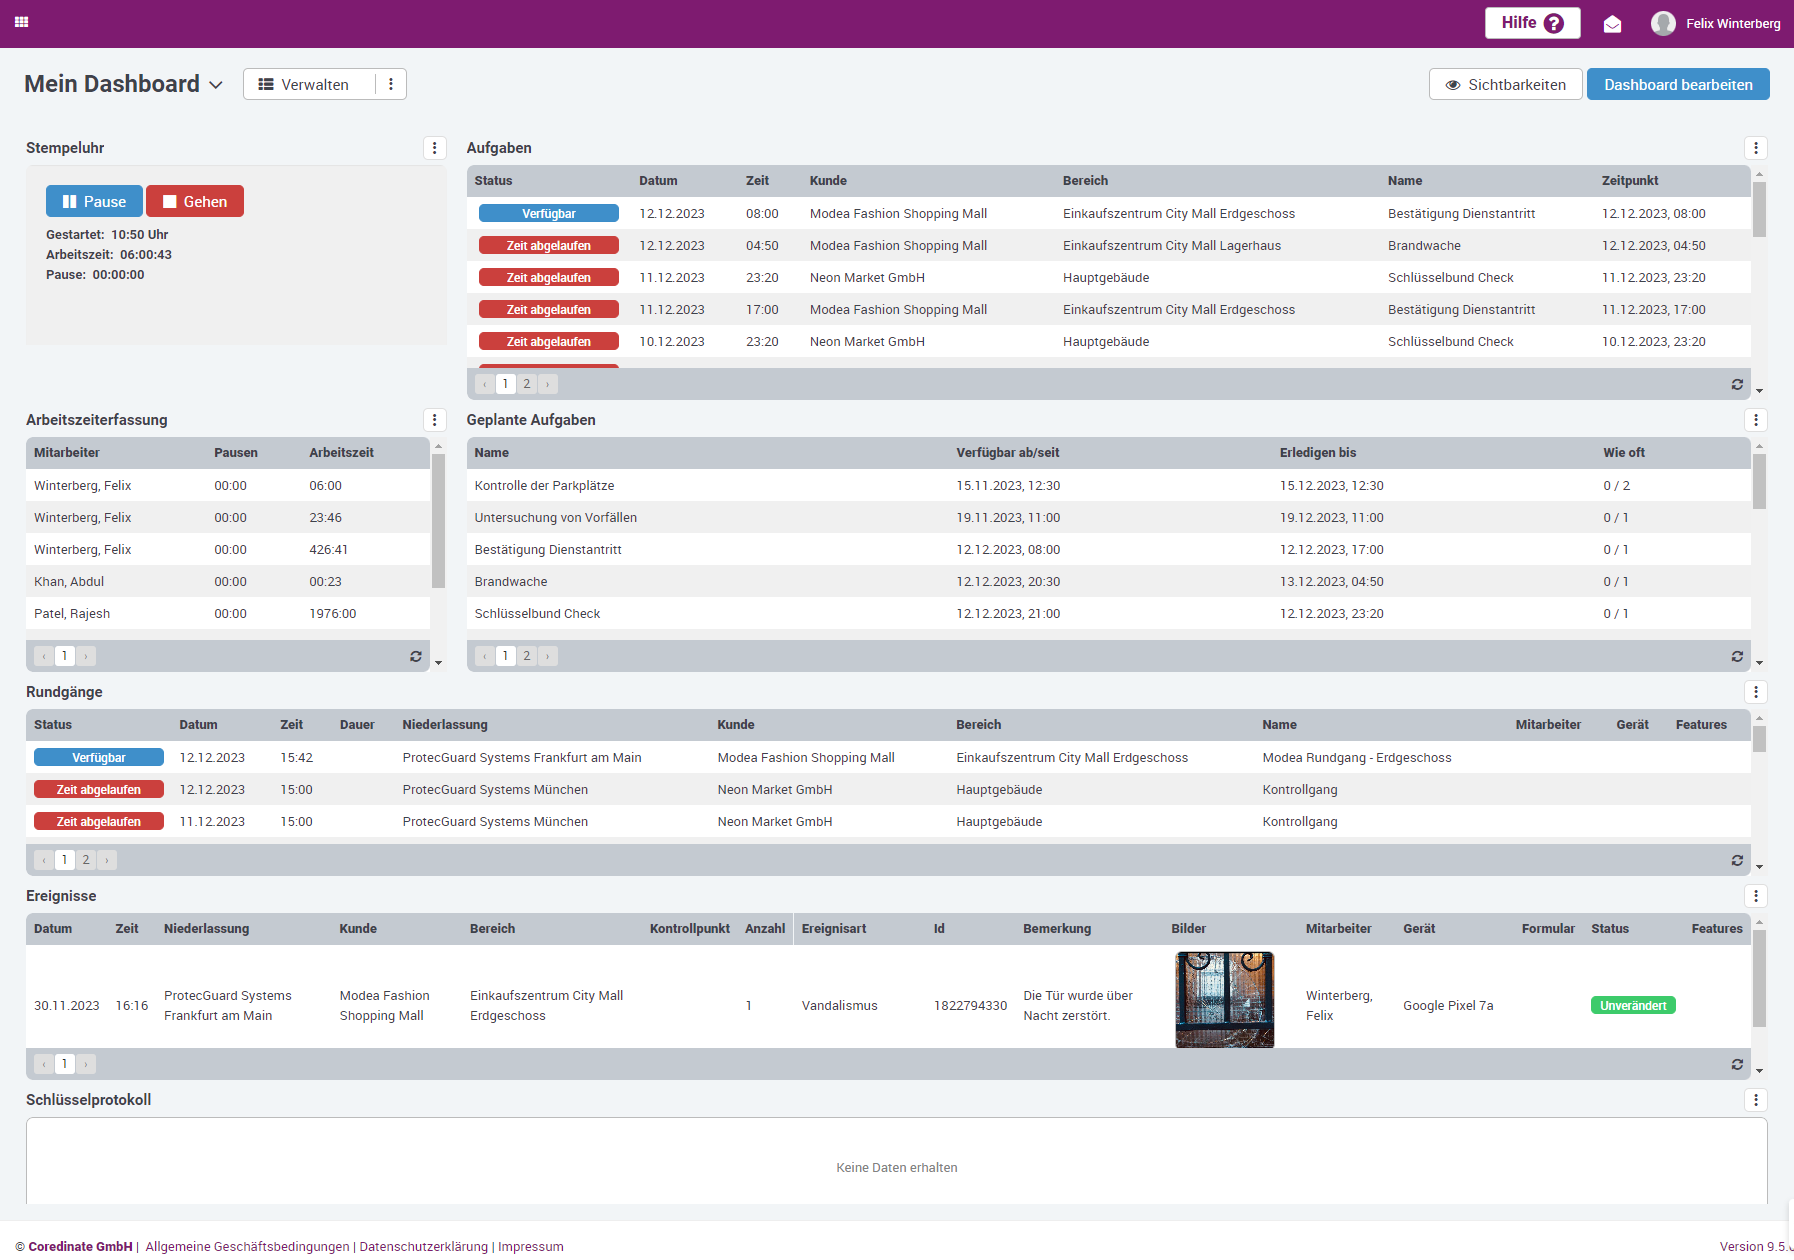
Task: Pause the Stempeluhr timer
Action: click(93, 201)
